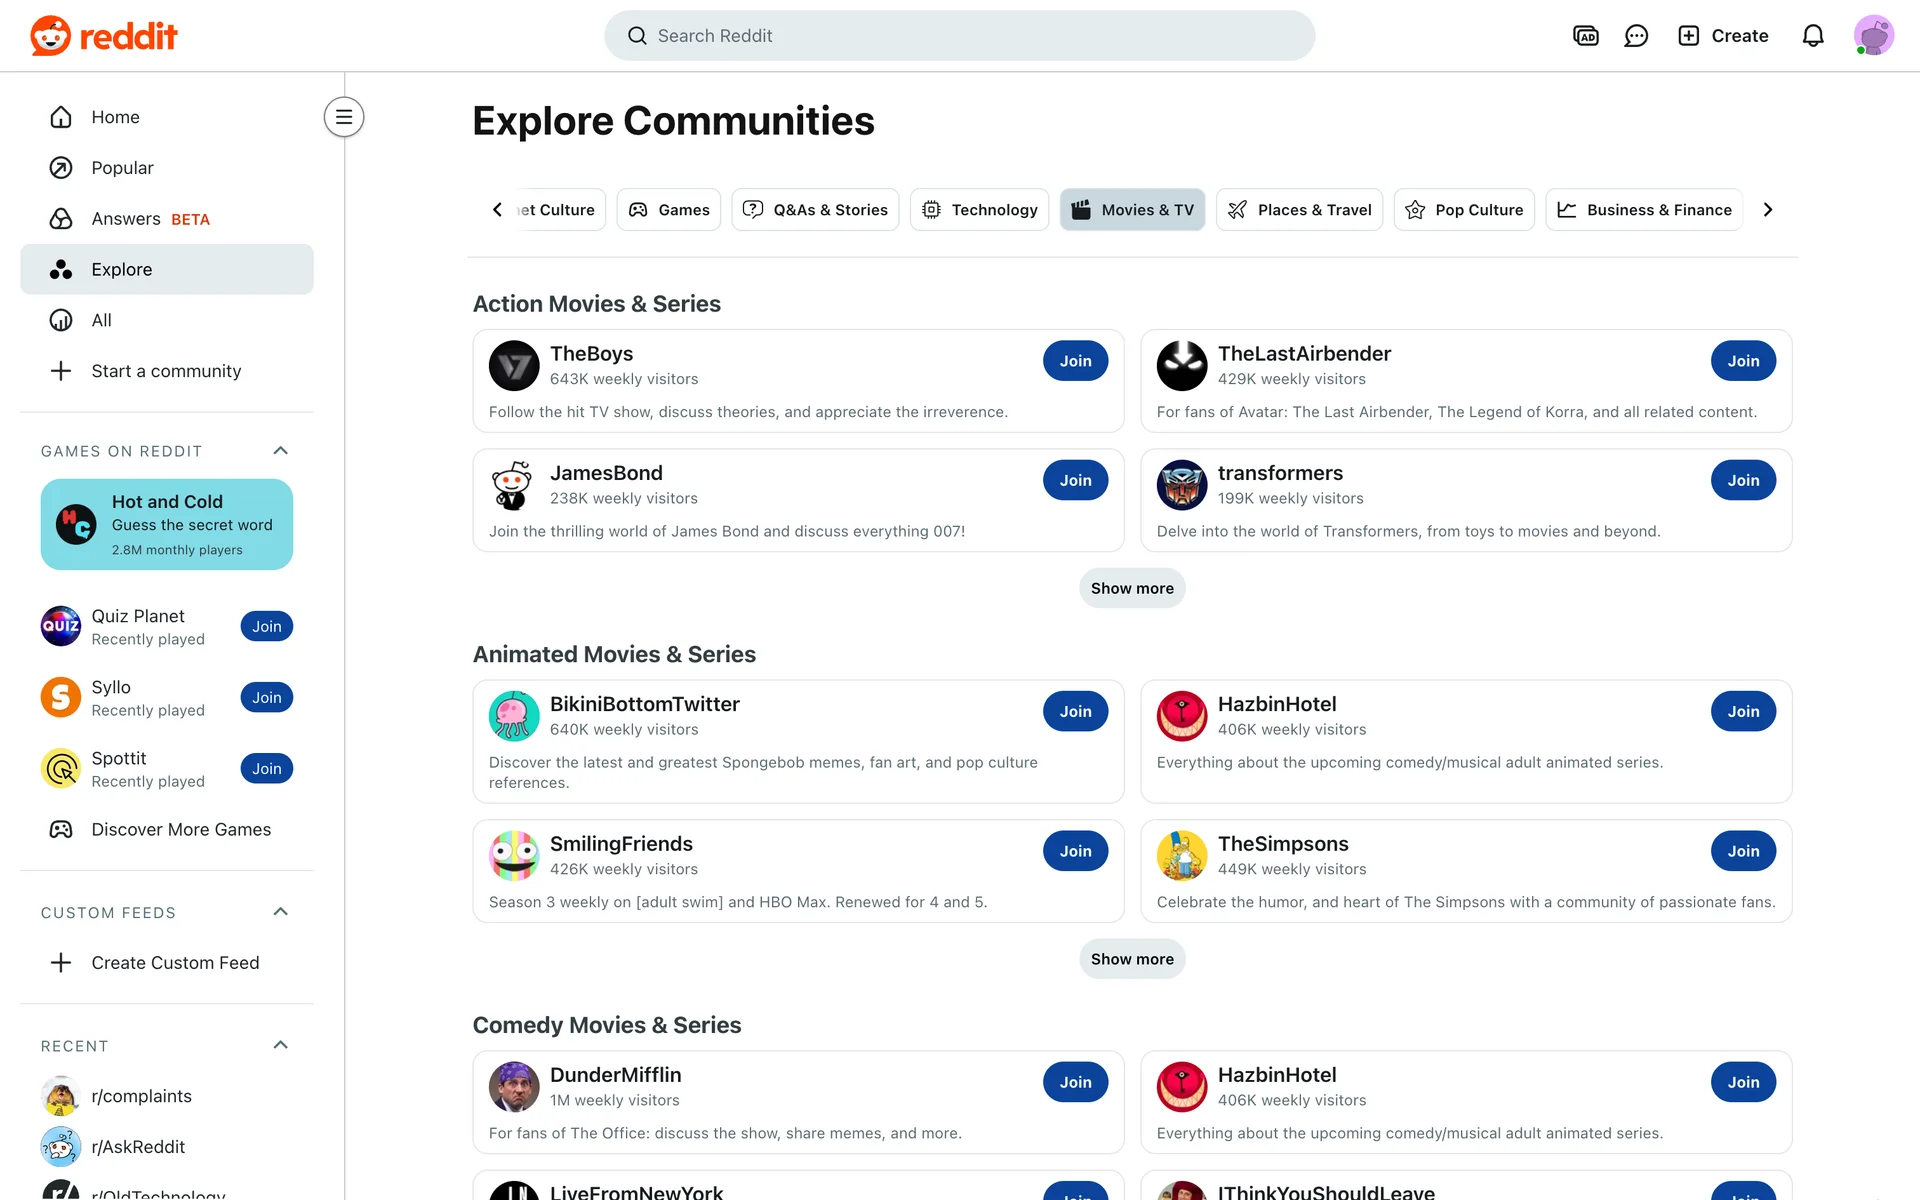1920x1200 pixels.
Task: Switch to the Pop Culture tab
Action: tap(1463, 210)
